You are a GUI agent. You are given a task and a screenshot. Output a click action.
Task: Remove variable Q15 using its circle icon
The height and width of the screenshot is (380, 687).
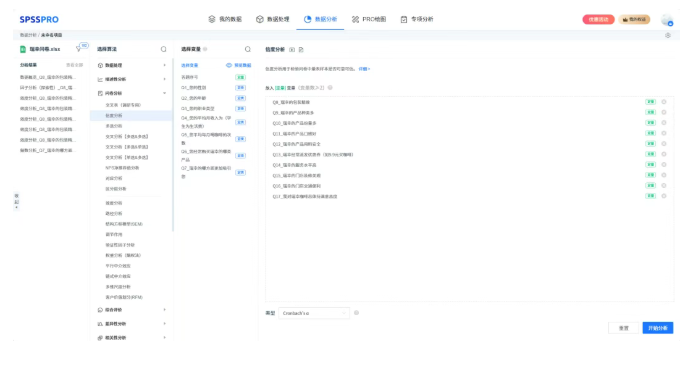coord(664,175)
